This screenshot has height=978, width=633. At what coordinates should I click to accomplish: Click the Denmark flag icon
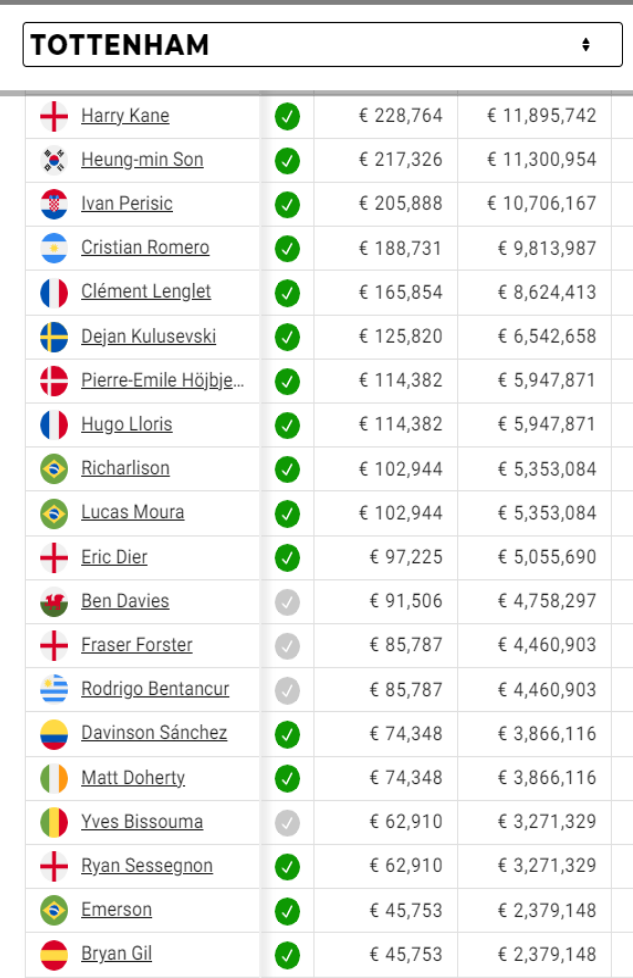point(54,380)
